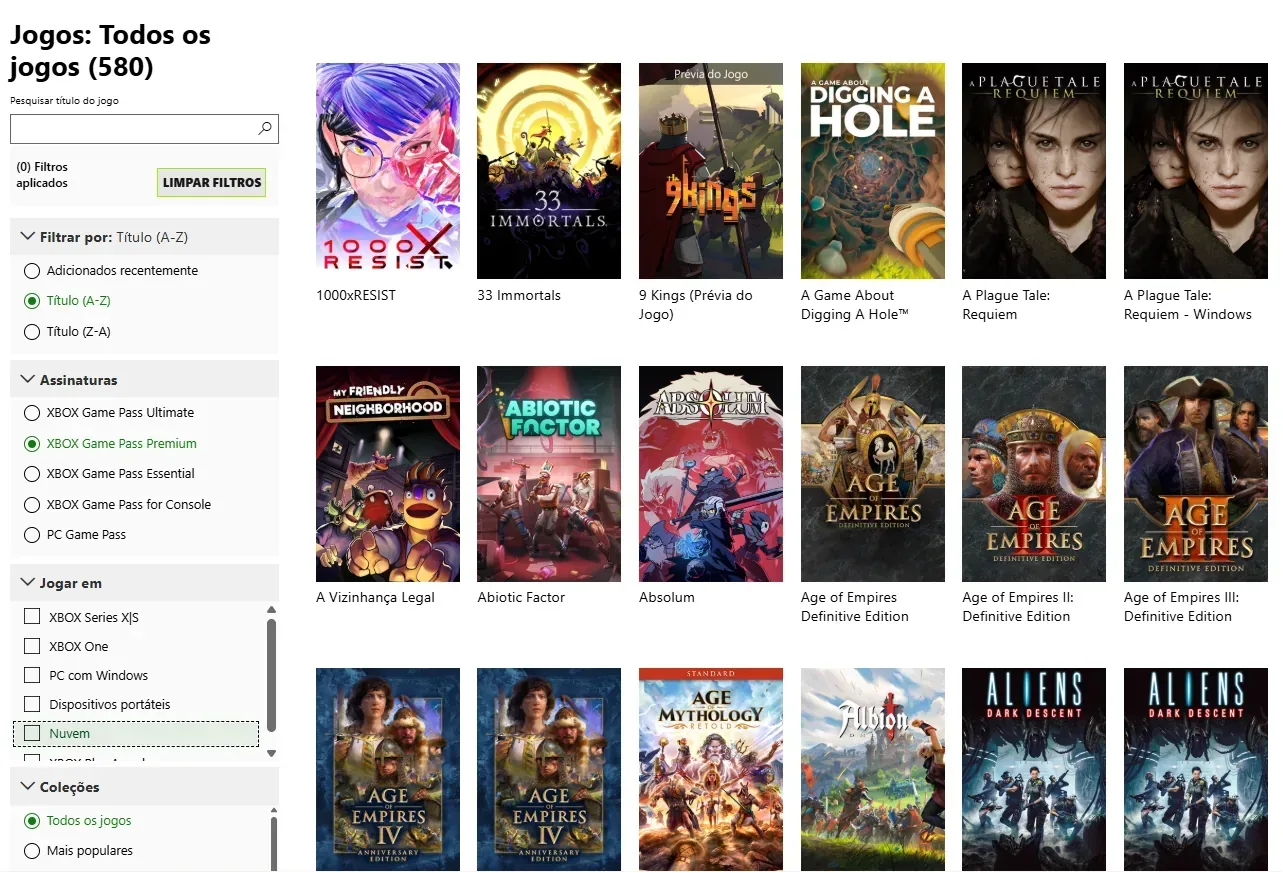Click Age of Empires II: Definitive Edition title
The image size is (1283, 873).
pyautogui.click(x=1018, y=607)
